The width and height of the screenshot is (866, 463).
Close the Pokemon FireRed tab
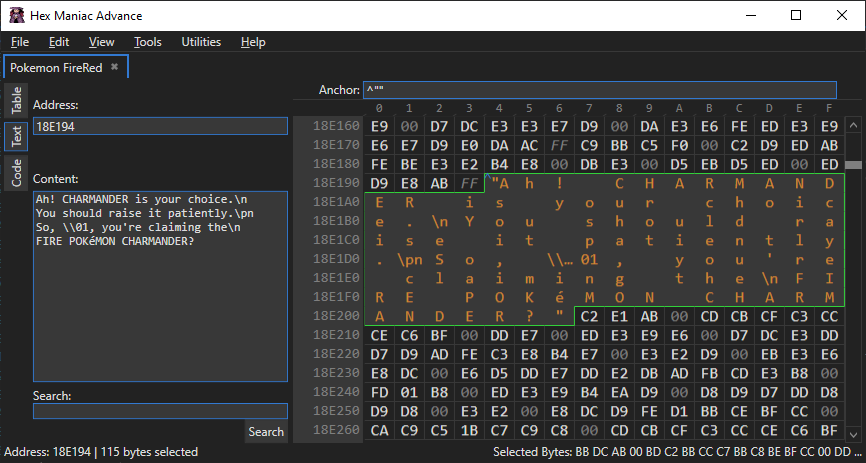[x=114, y=67]
